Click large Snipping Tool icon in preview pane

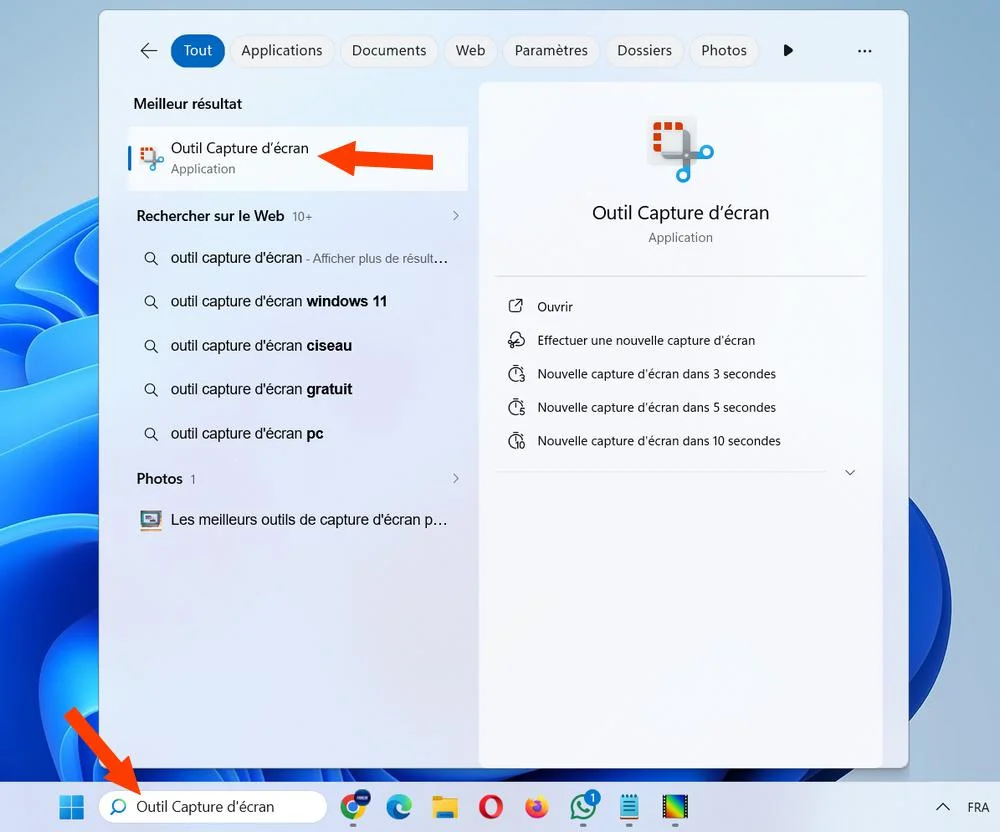point(680,149)
